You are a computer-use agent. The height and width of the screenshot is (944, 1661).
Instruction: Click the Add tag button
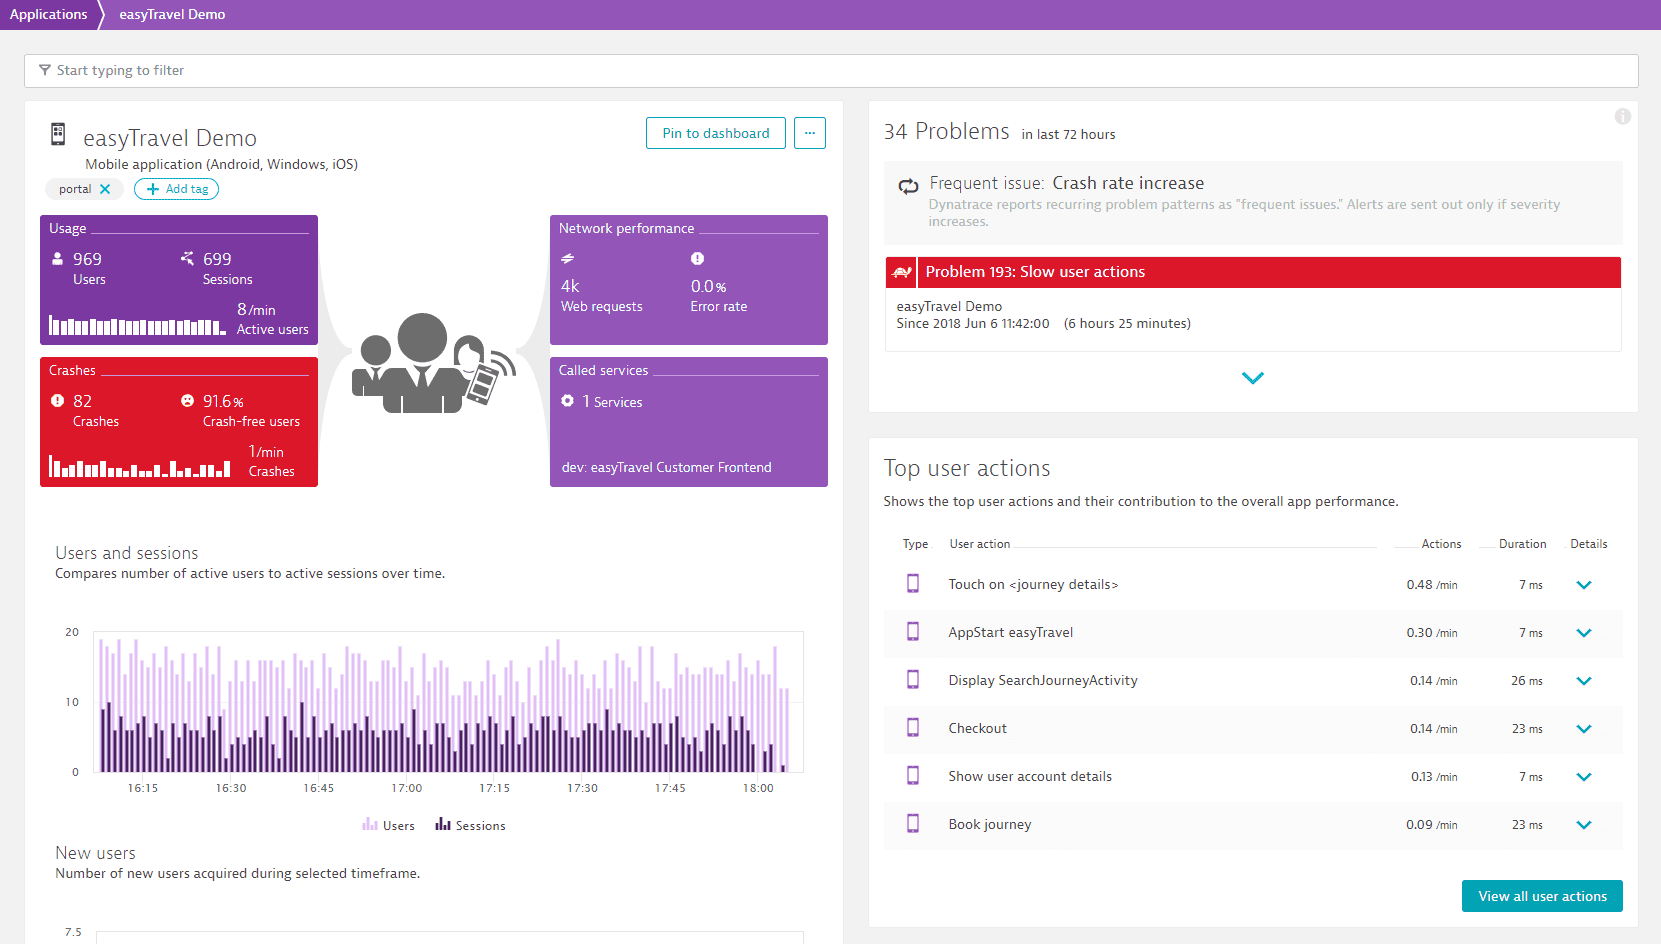(x=176, y=189)
